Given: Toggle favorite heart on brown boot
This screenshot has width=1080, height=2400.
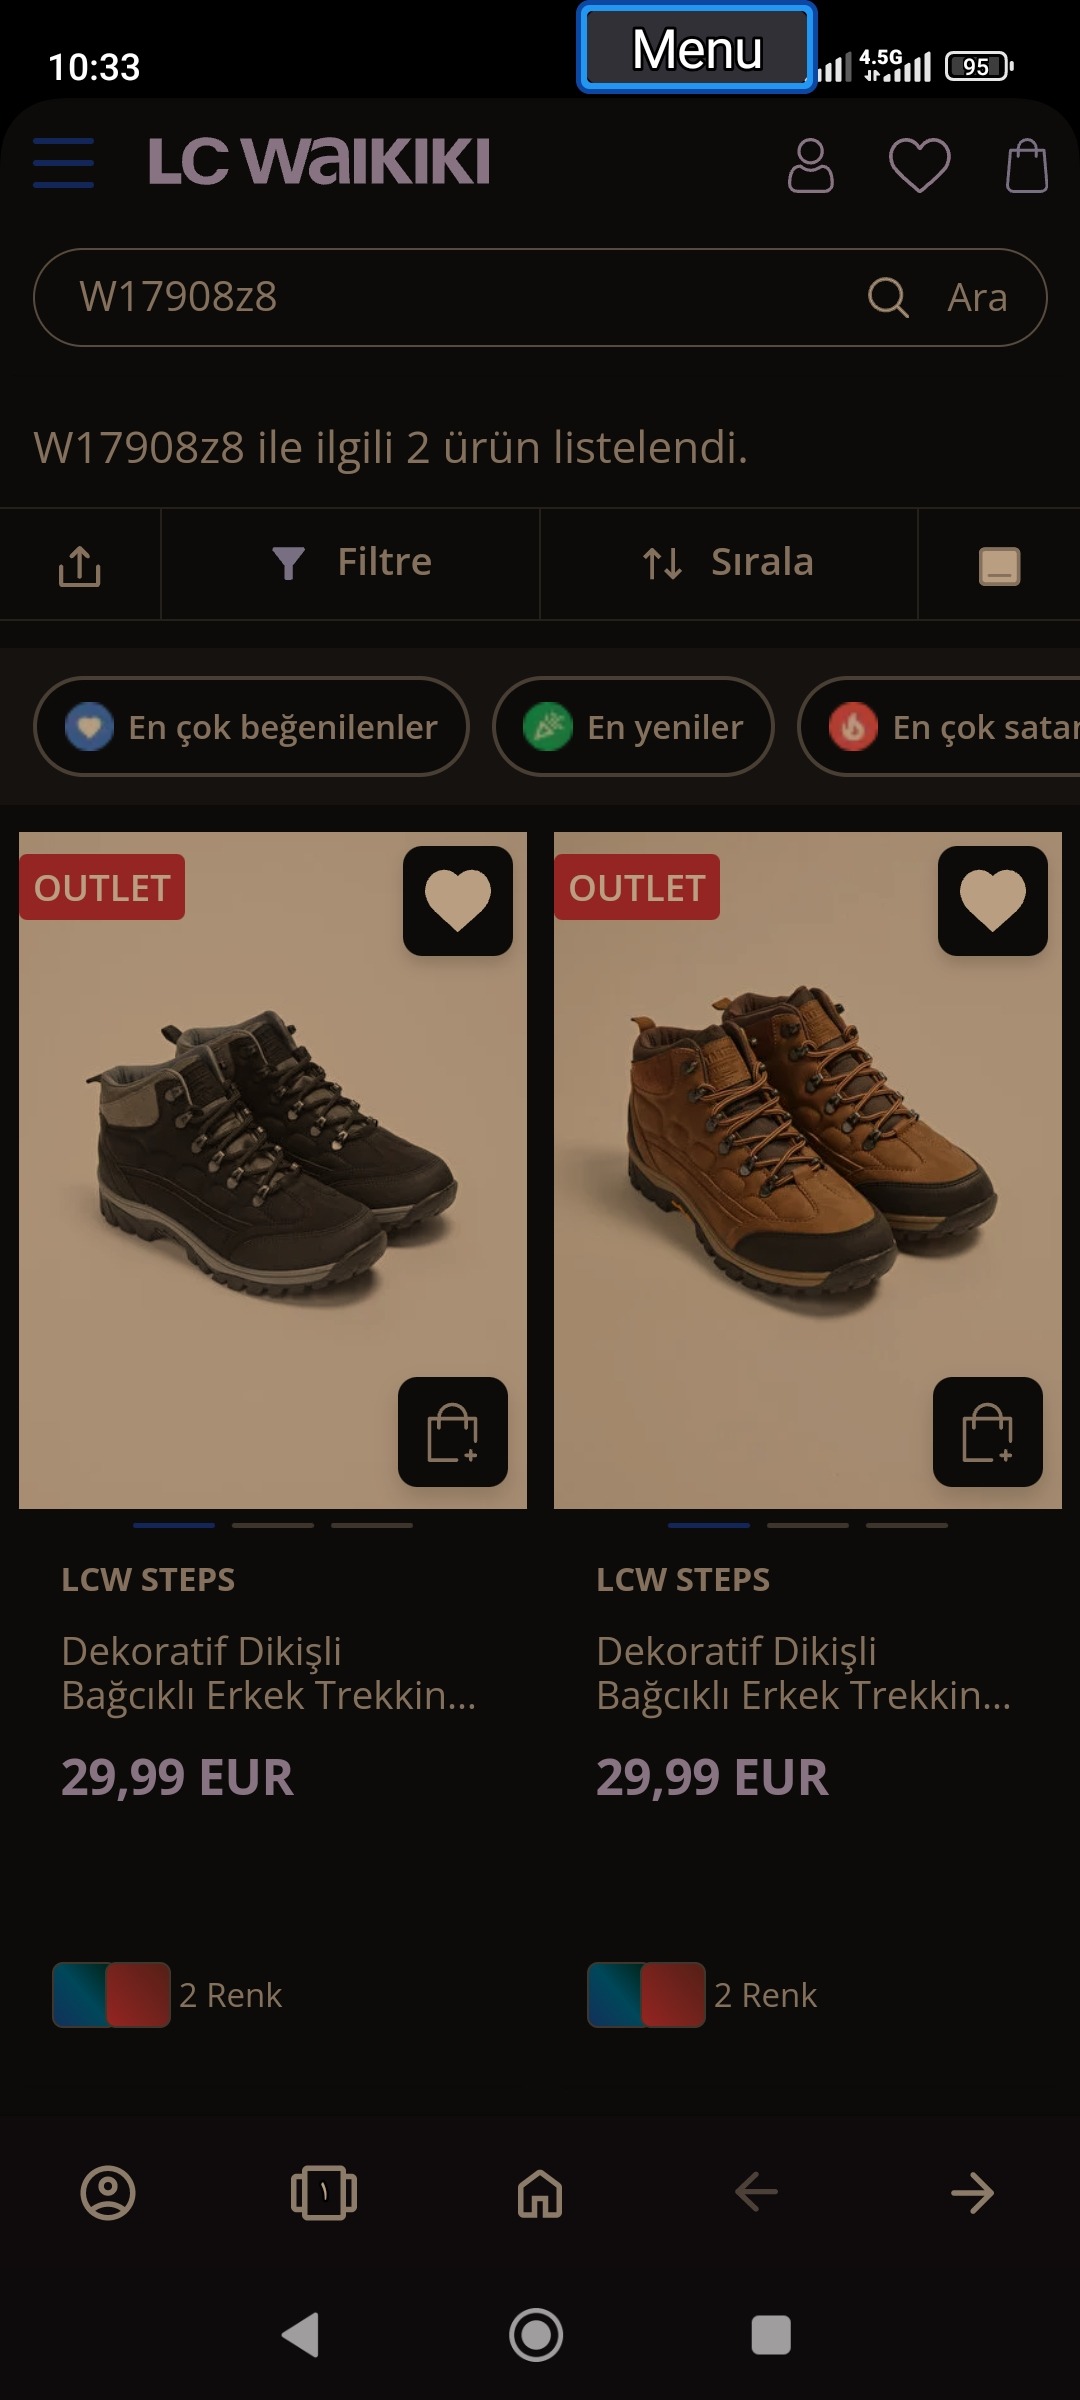Looking at the screenshot, I should tap(993, 901).
